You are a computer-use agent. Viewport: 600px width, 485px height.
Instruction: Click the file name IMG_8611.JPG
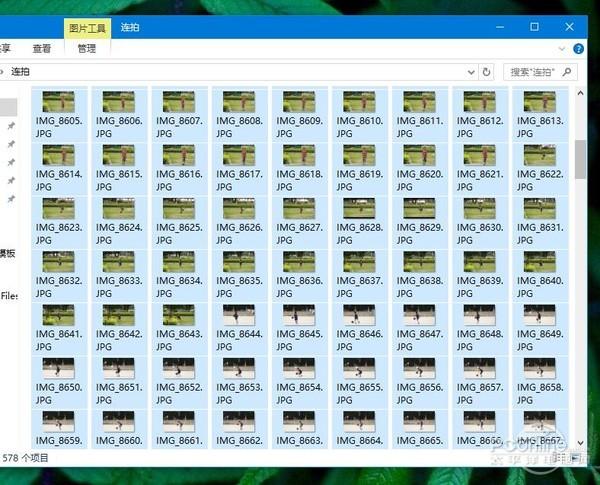pos(420,127)
